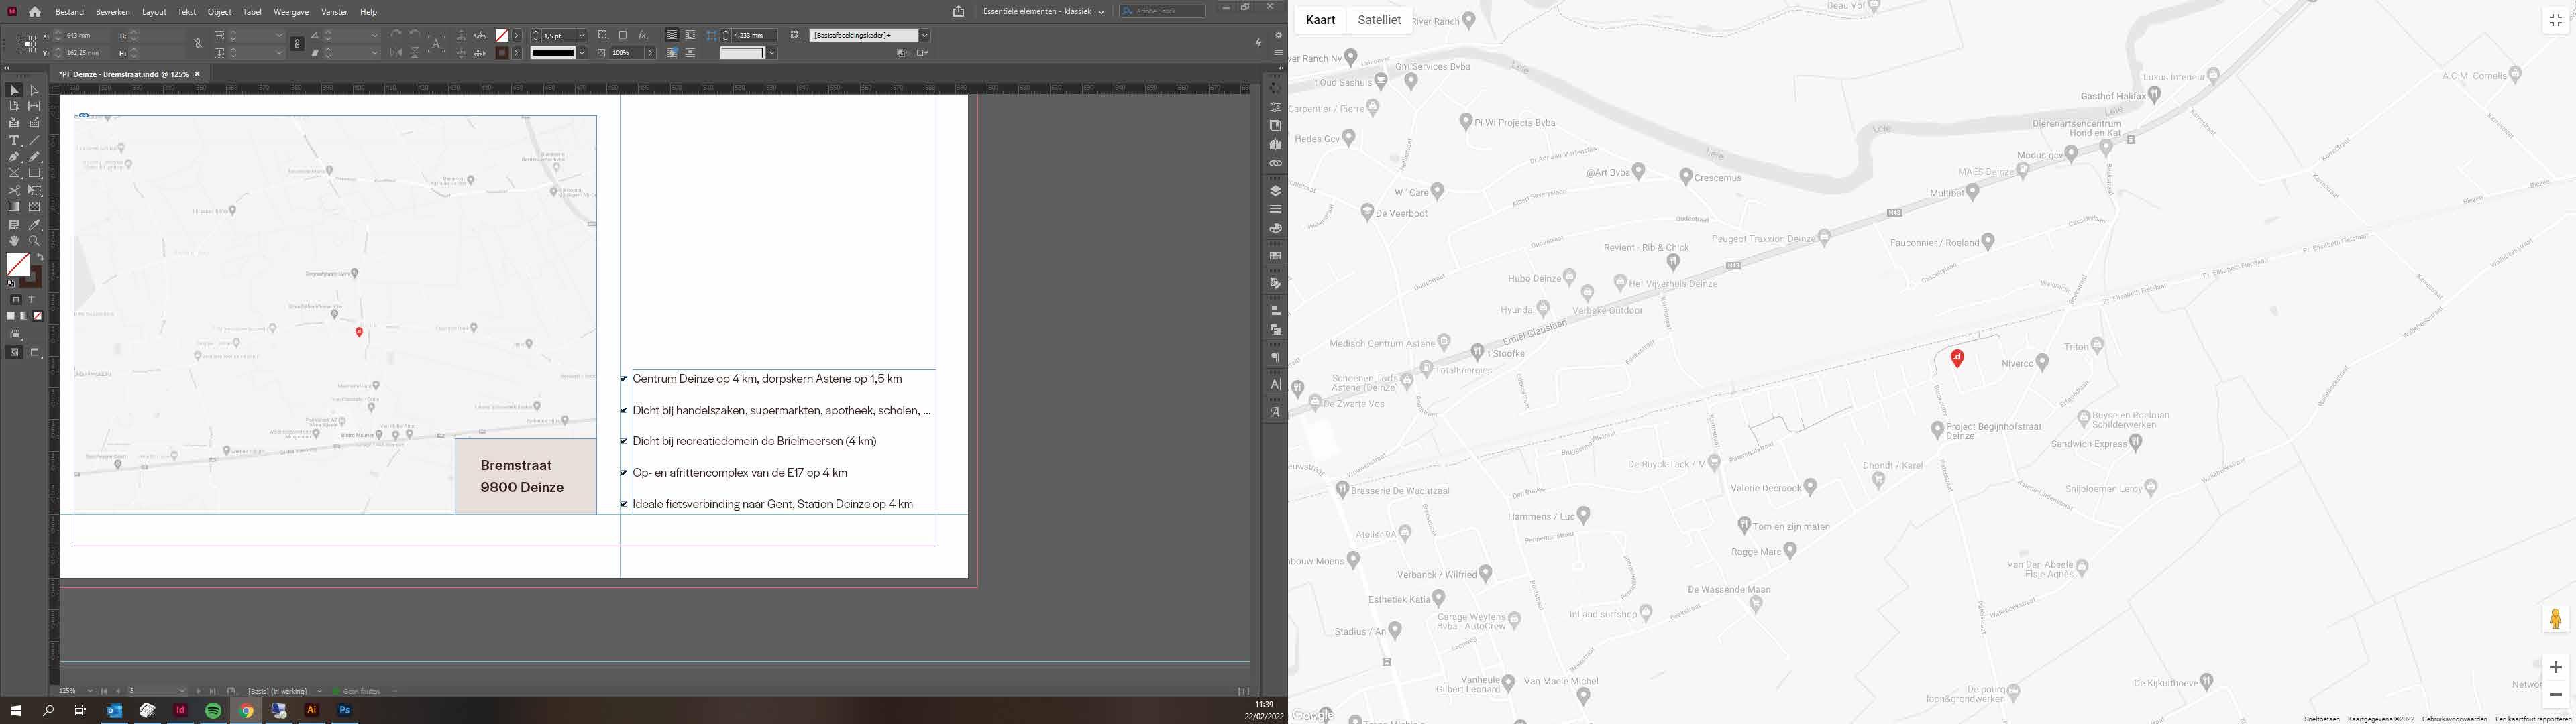The height and width of the screenshot is (724, 2576).
Task: Open the Essentiële elementen workspace switcher
Action: (1044, 12)
